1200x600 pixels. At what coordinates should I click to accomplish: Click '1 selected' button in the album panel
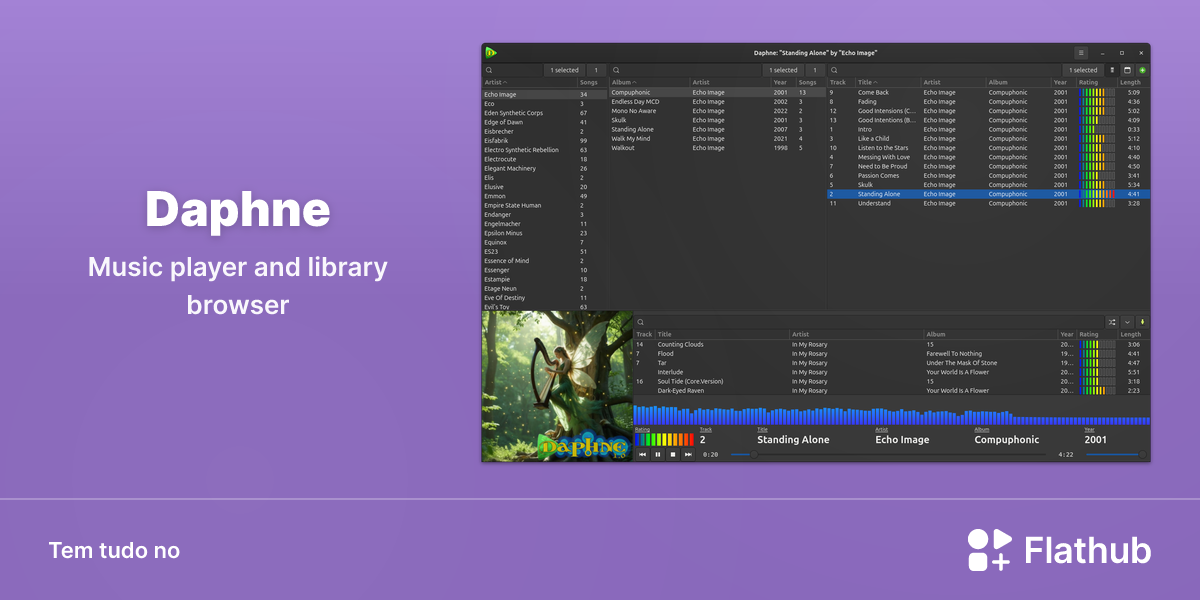pyautogui.click(x=784, y=70)
